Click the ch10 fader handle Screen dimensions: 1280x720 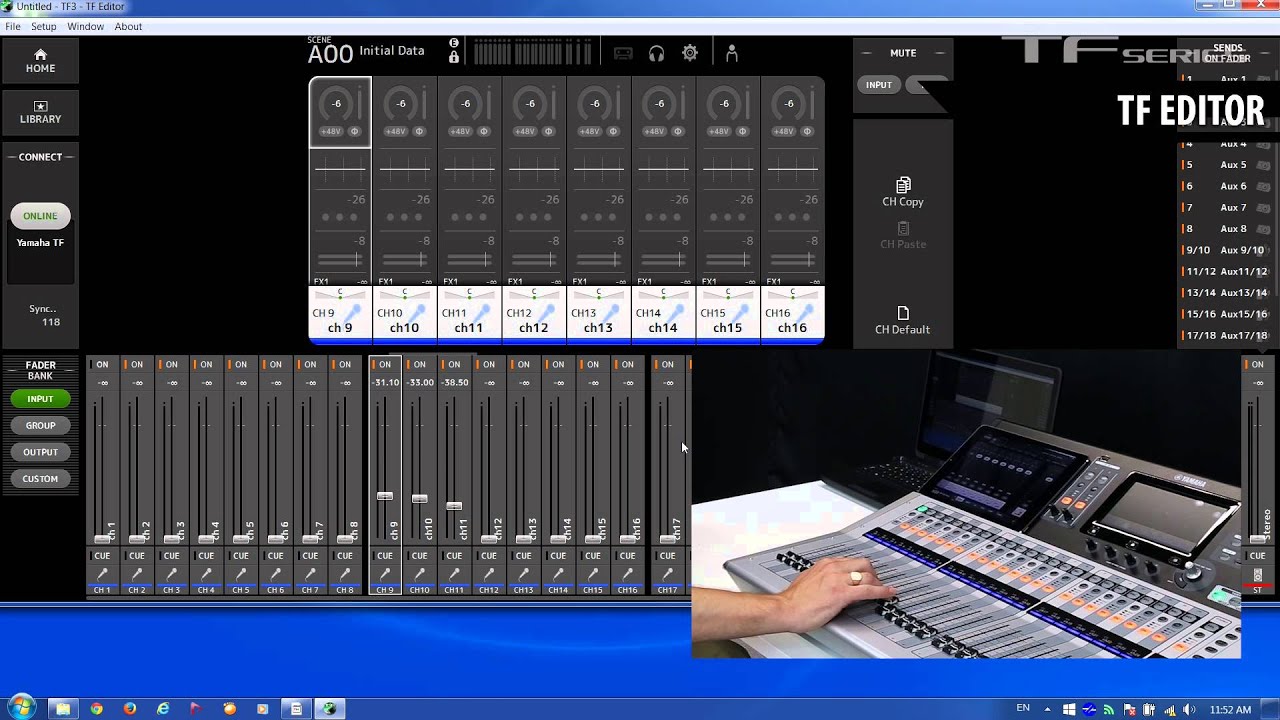(x=419, y=498)
